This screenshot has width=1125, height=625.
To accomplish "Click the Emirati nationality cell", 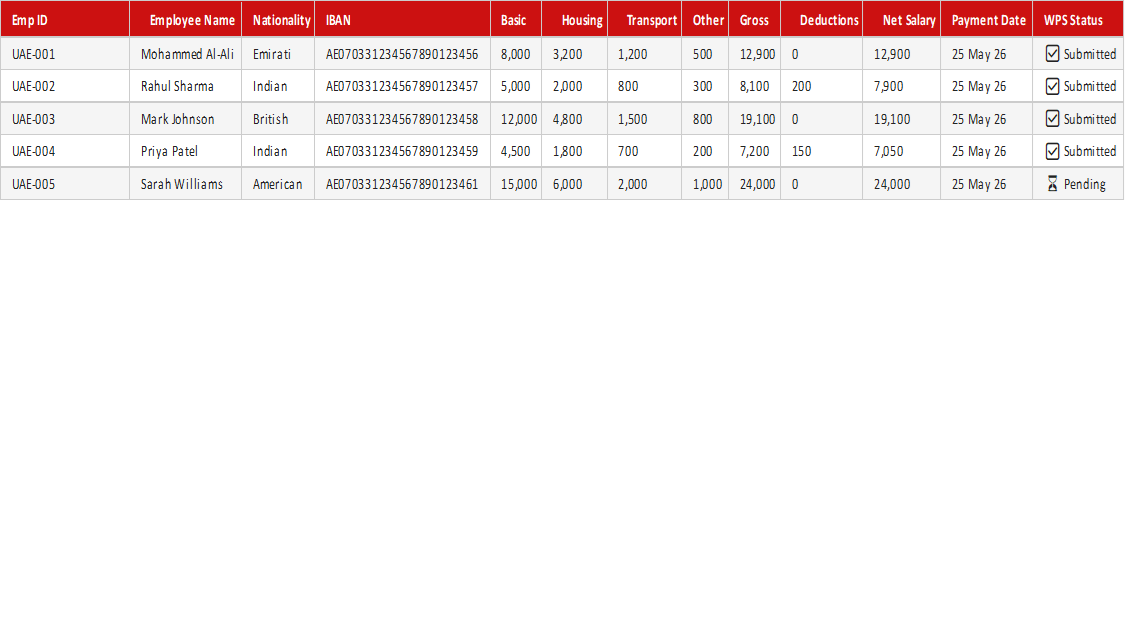I will click(278, 54).
